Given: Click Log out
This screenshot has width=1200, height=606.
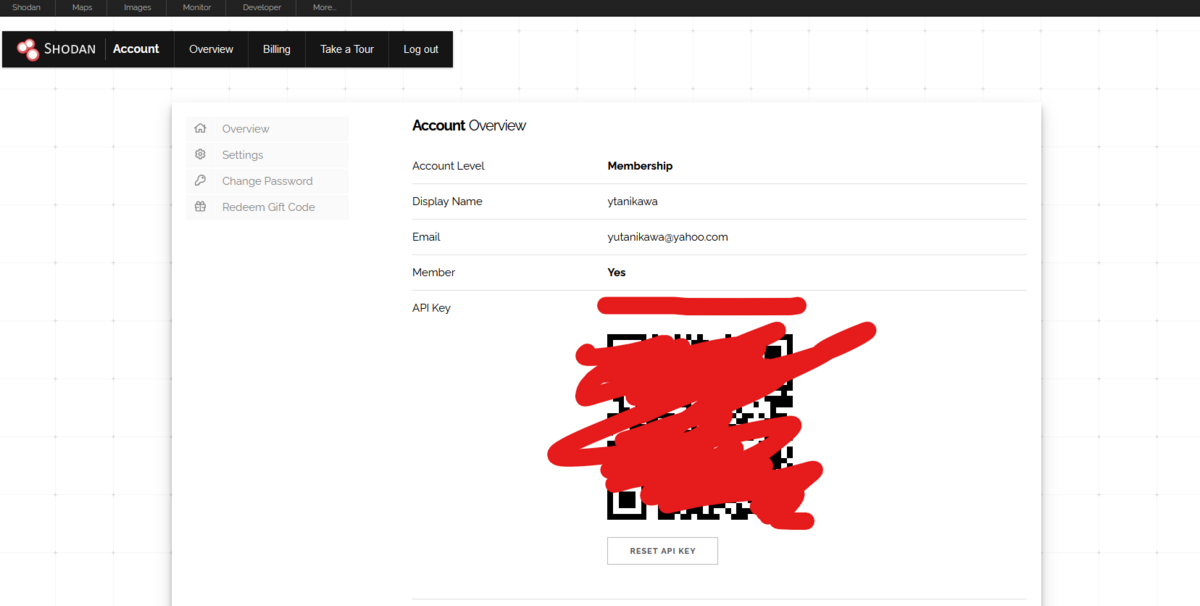Looking at the screenshot, I should pos(421,49).
